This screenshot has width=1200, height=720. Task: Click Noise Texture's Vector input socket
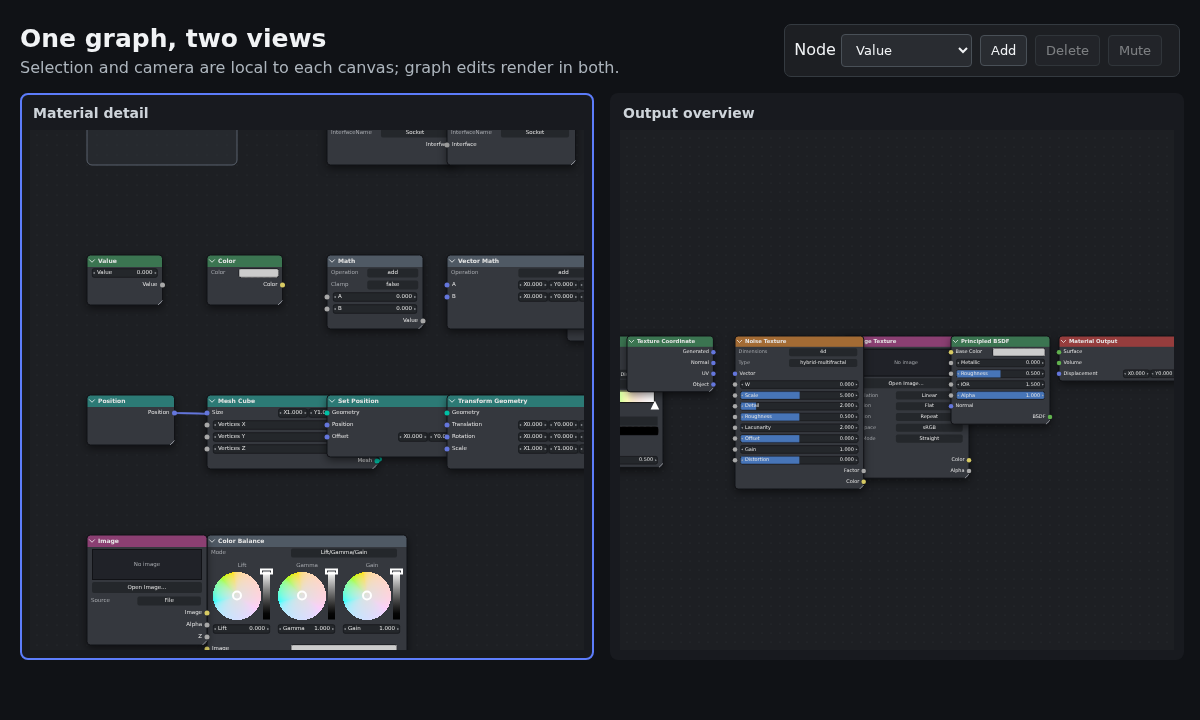point(735,374)
